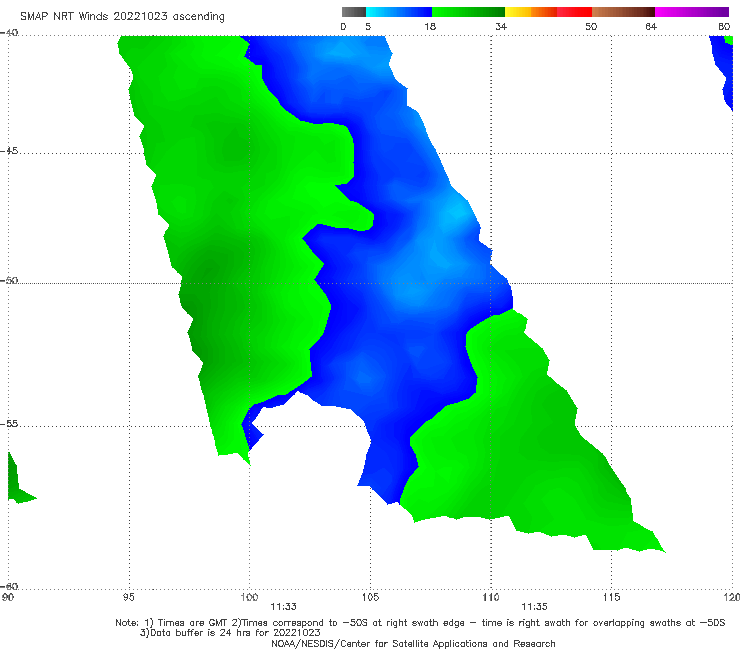Click the latitude label '-60'
Viewport: 740px width, 650px height.
(x=9, y=586)
